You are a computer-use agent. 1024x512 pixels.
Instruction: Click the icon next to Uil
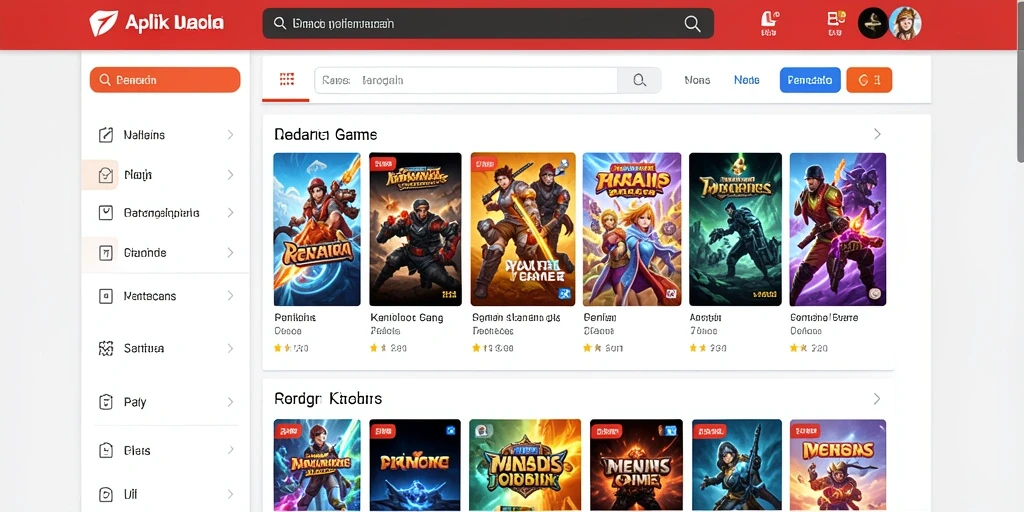point(106,494)
